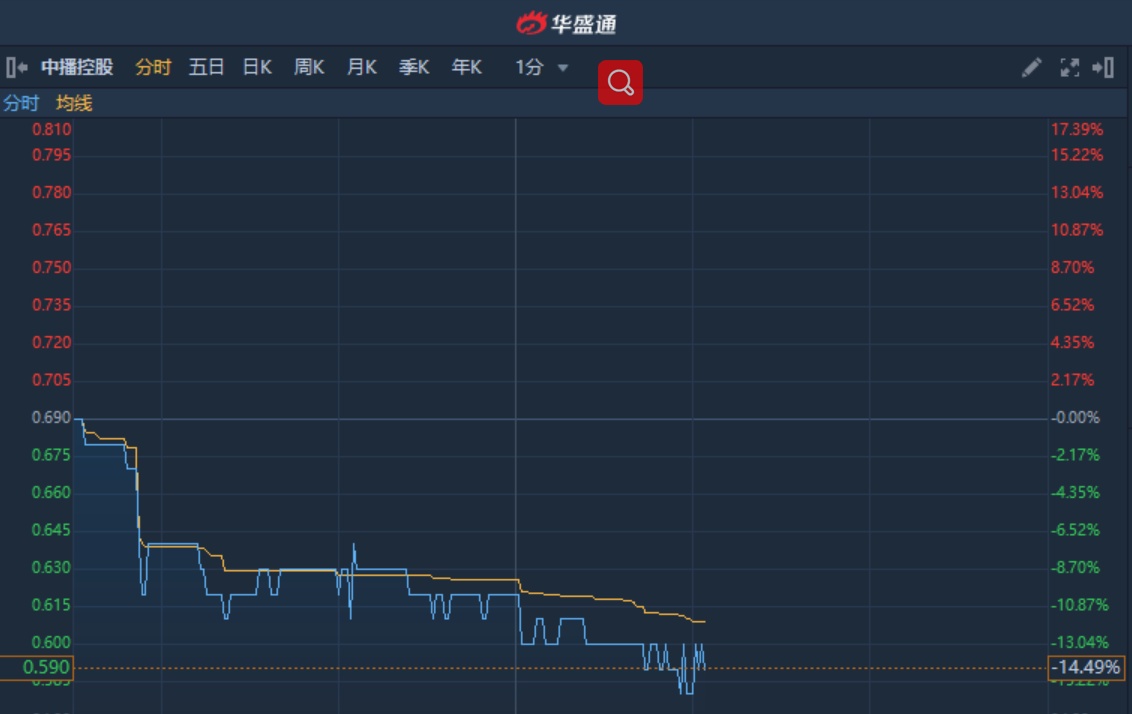
Task: Open the red search magnifier button
Action: (x=620, y=82)
